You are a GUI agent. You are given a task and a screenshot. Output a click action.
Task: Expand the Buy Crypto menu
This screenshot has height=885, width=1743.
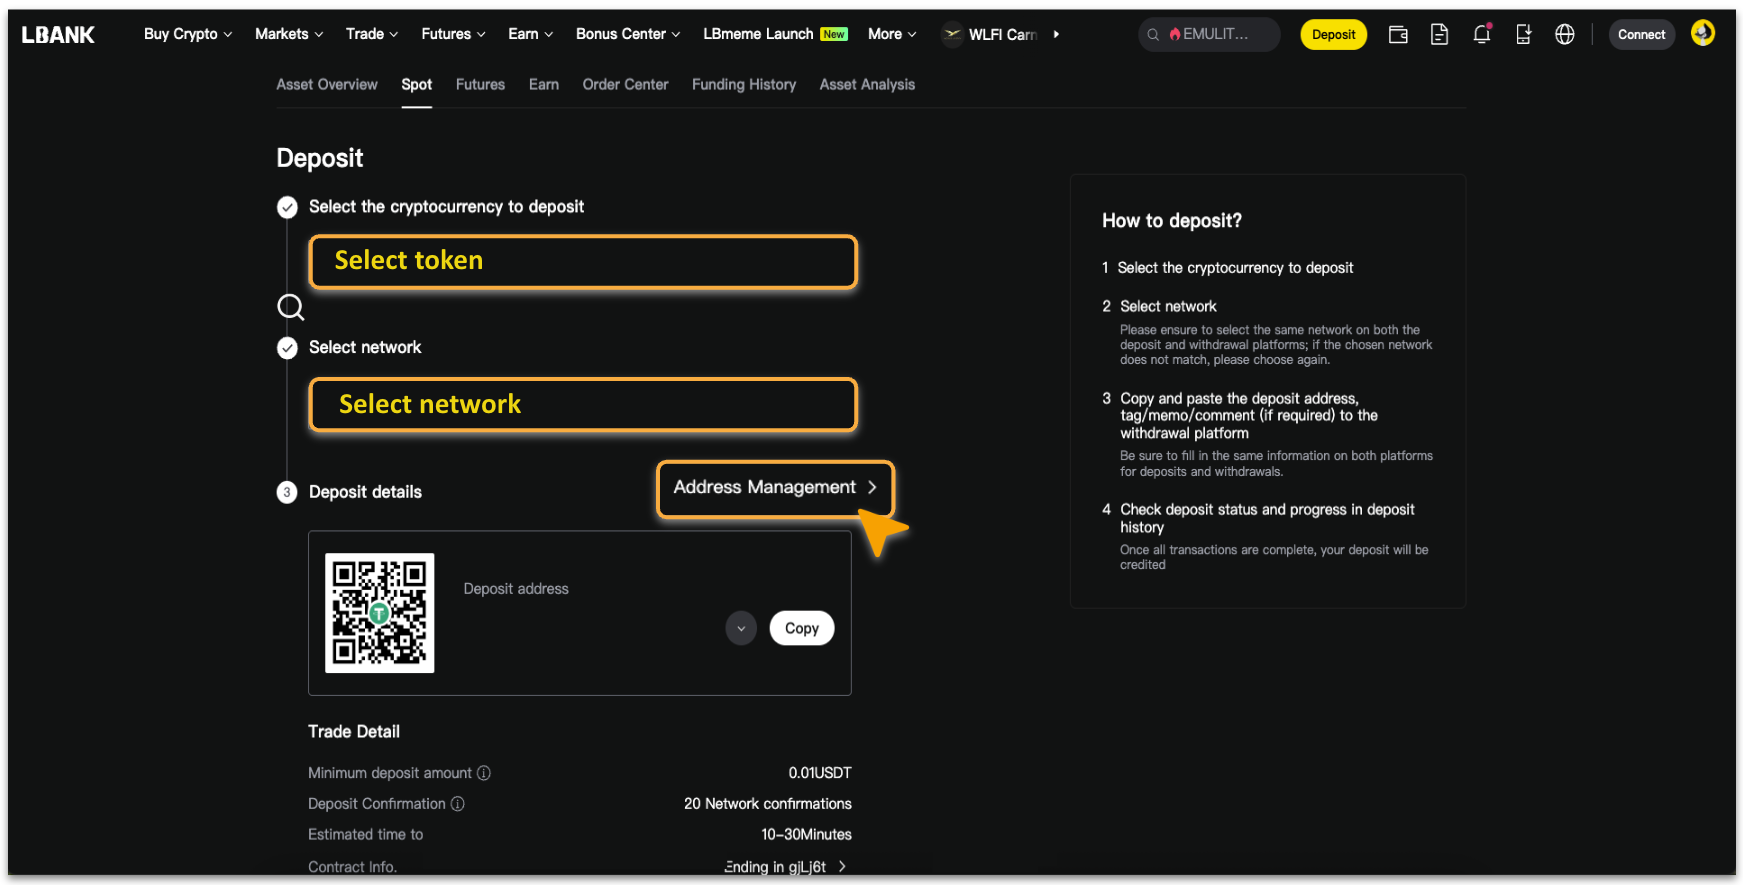click(x=188, y=34)
